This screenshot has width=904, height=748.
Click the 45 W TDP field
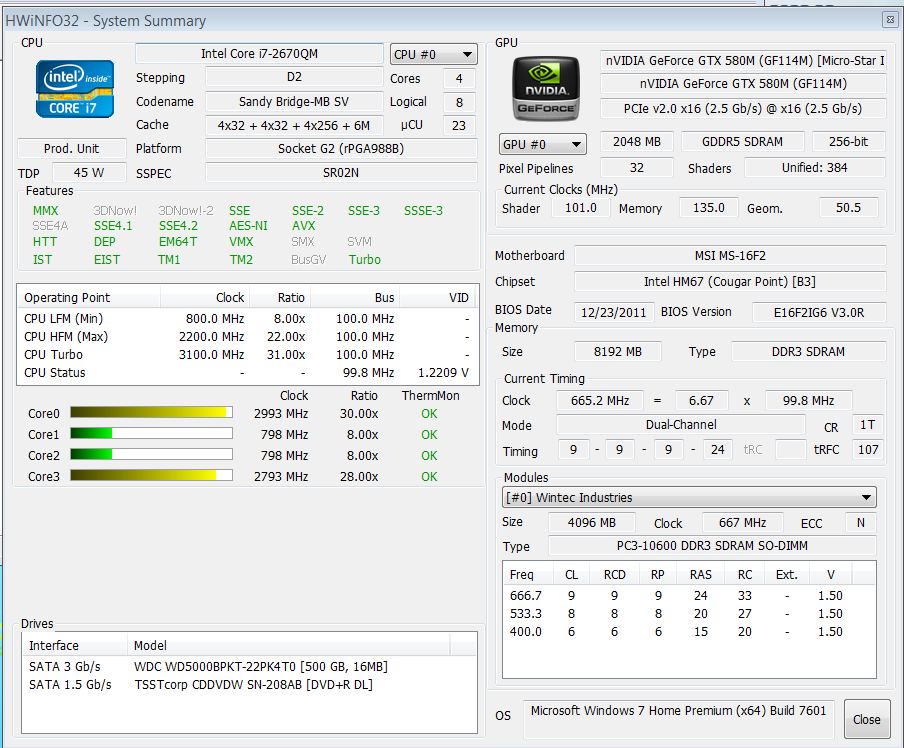(89, 172)
